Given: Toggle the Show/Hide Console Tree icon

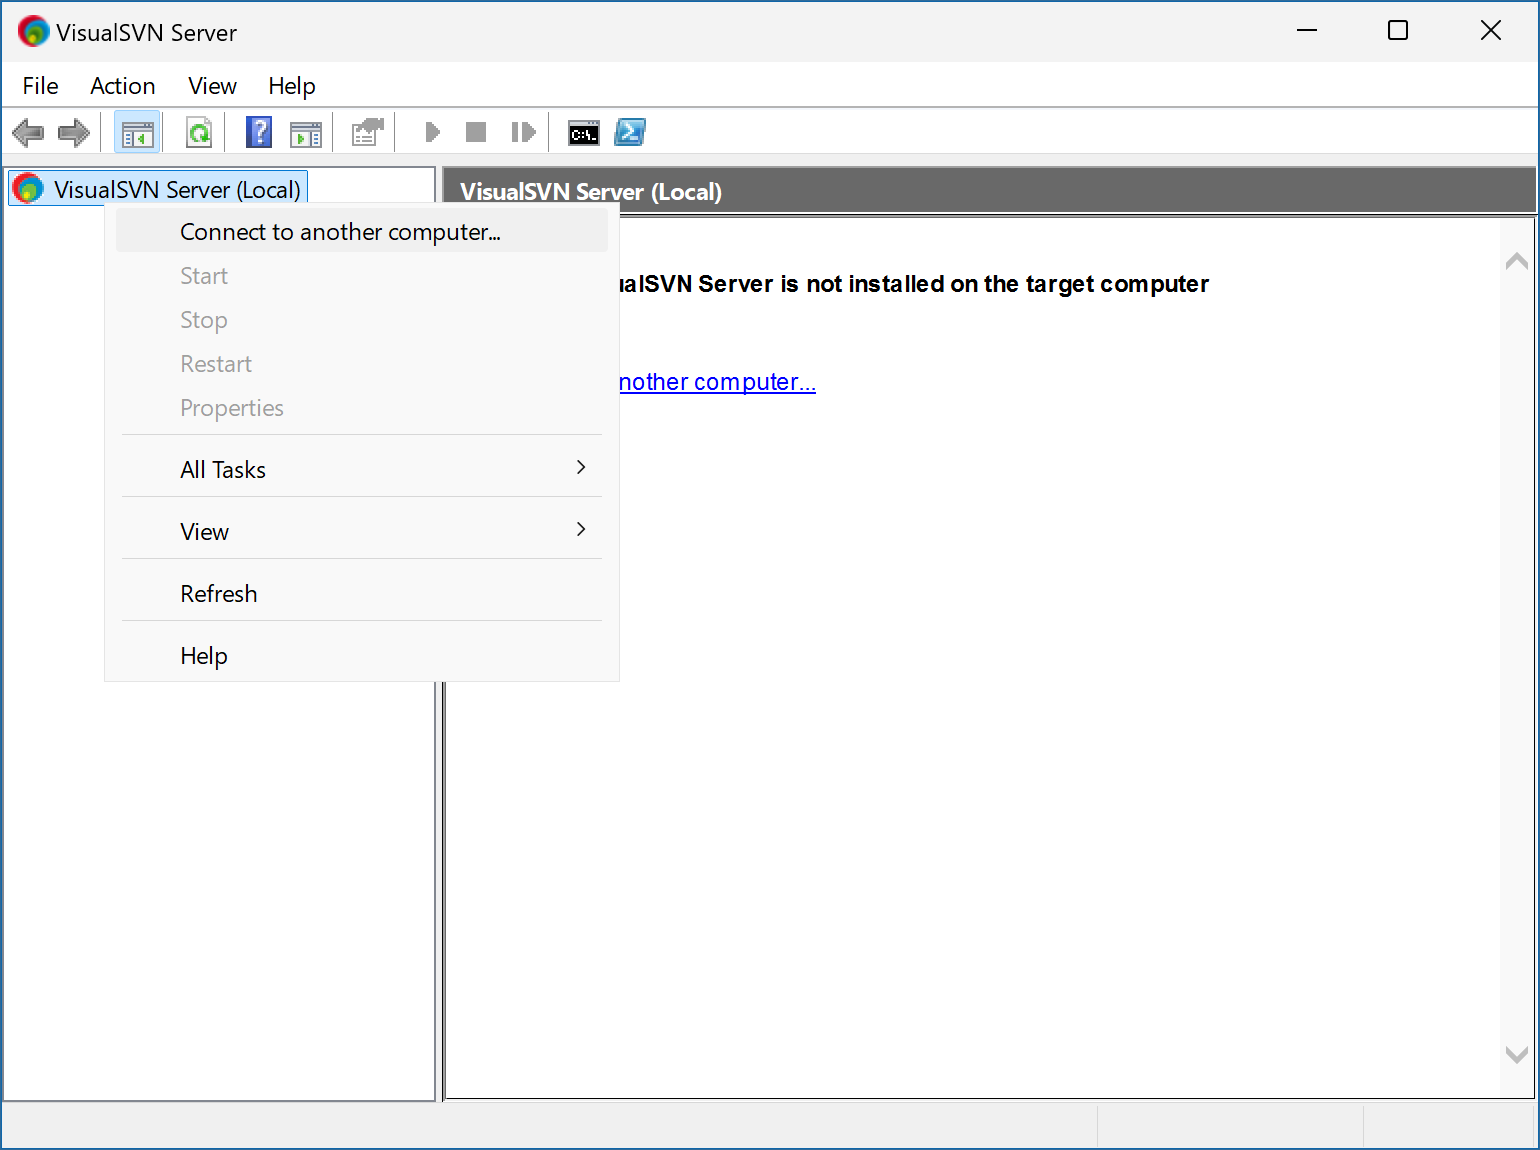Looking at the screenshot, I should point(137,132).
